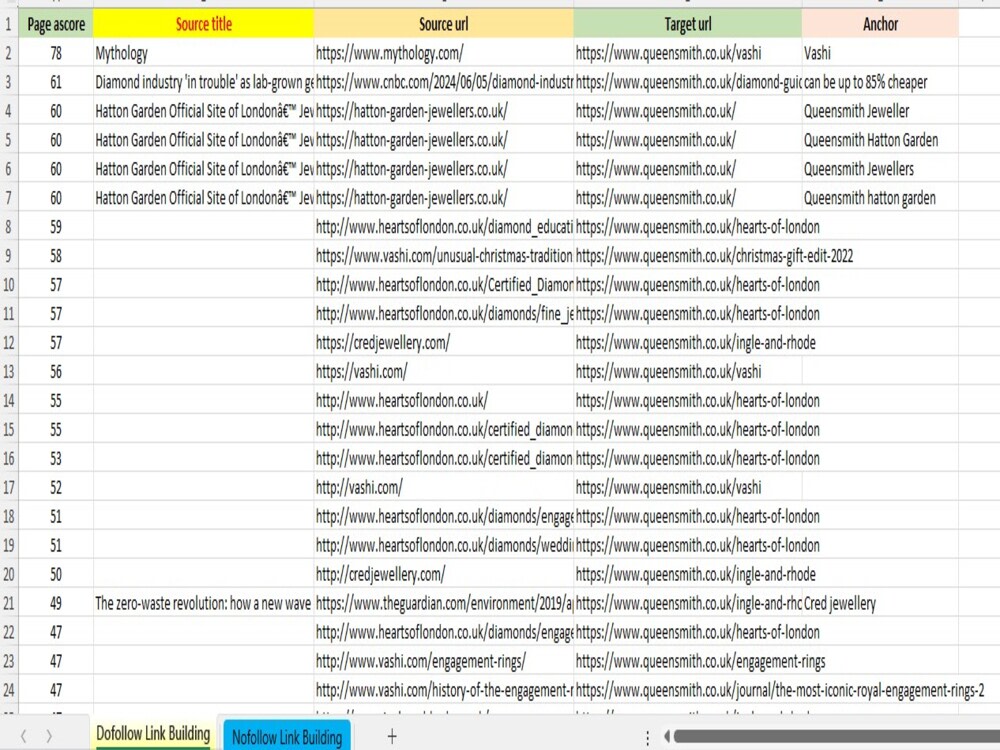Click the Queensmith Jeweller anchor cell

tap(880, 111)
